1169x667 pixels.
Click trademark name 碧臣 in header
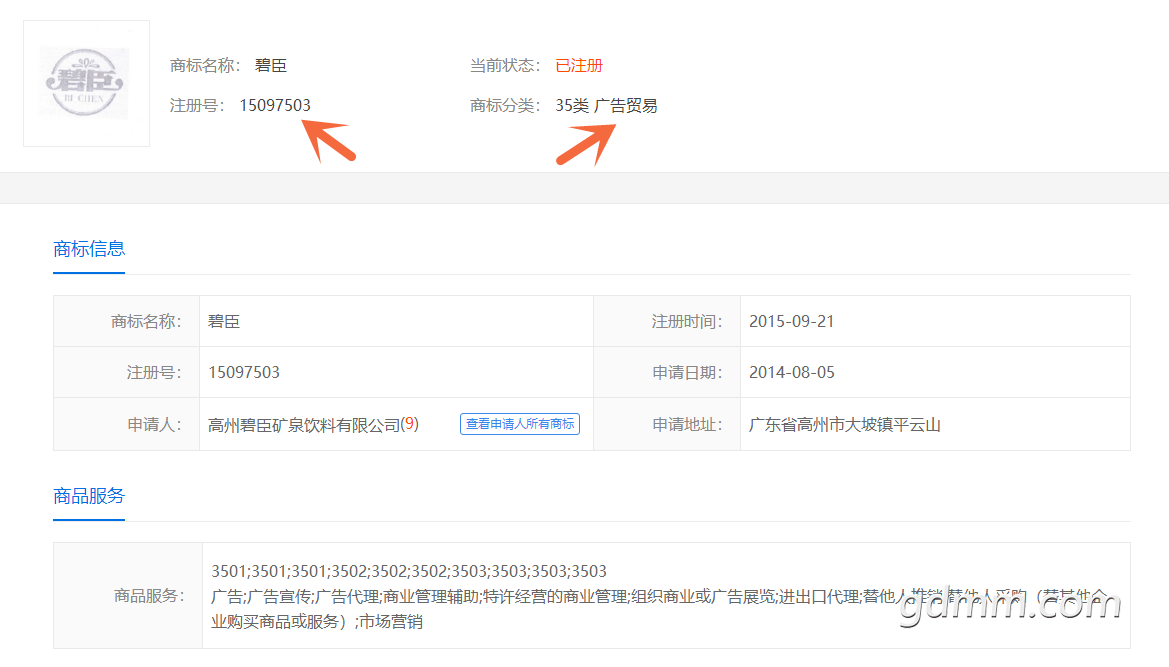click(271, 66)
